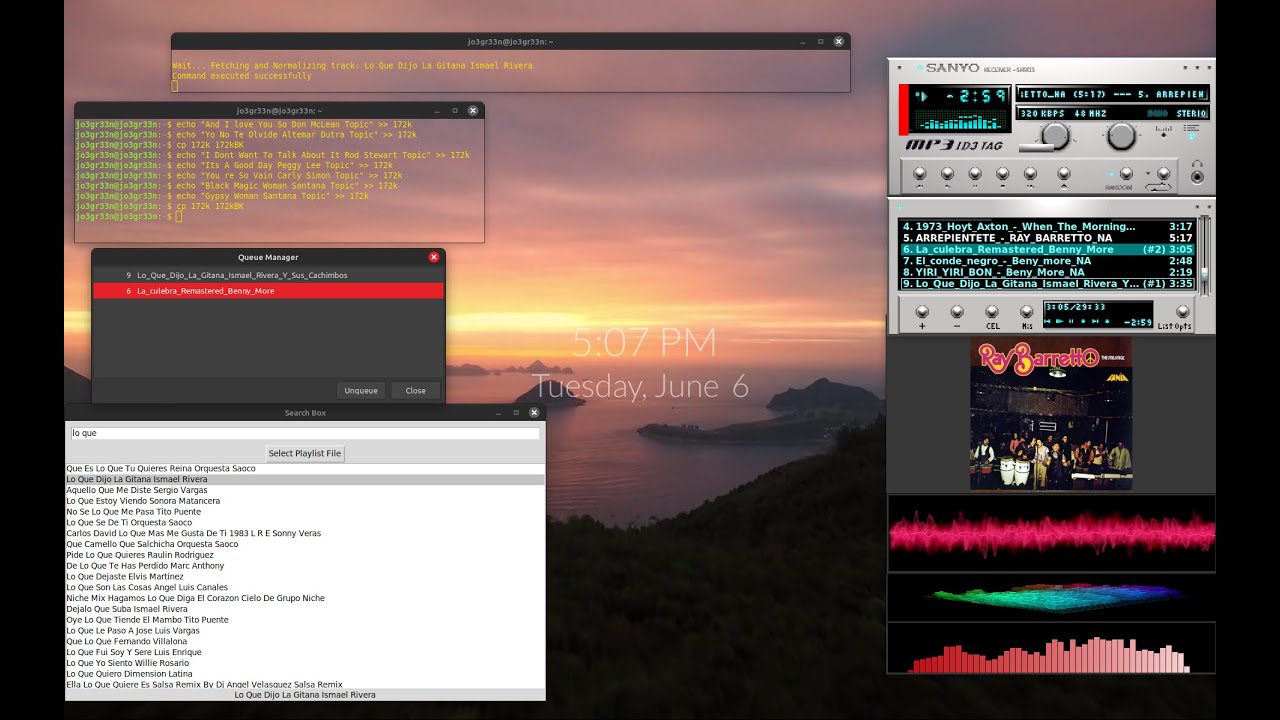The image size is (1280, 720).
Task: Adjust the volume dial knob
Action: pyautogui.click(x=1056, y=135)
